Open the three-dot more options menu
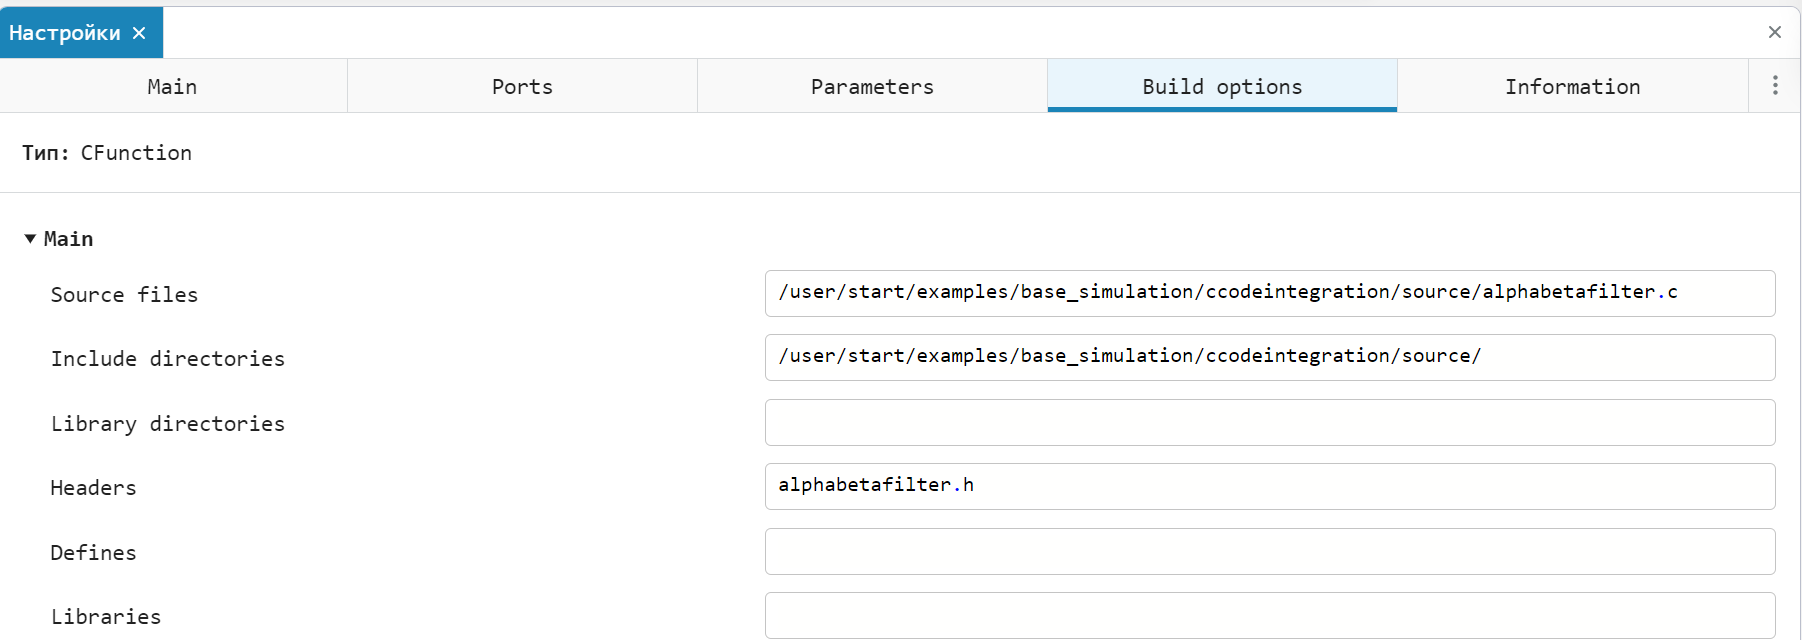Image resolution: width=1802 pixels, height=640 pixels. [x=1775, y=85]
